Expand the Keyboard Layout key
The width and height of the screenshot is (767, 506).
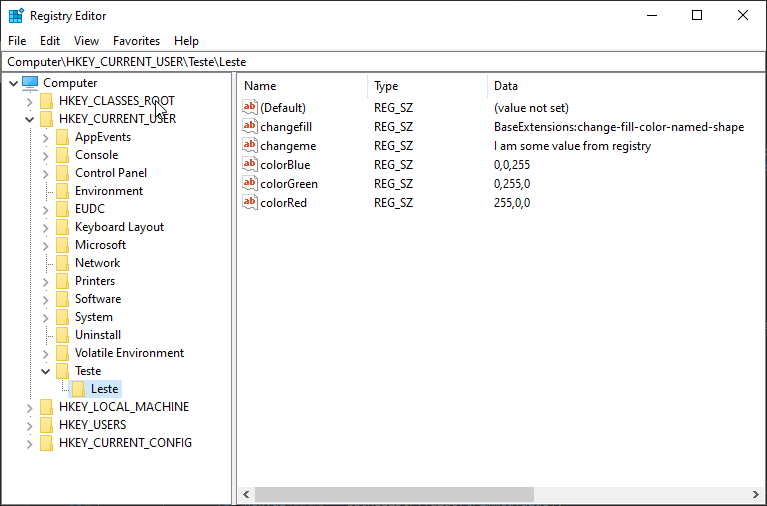45,228
